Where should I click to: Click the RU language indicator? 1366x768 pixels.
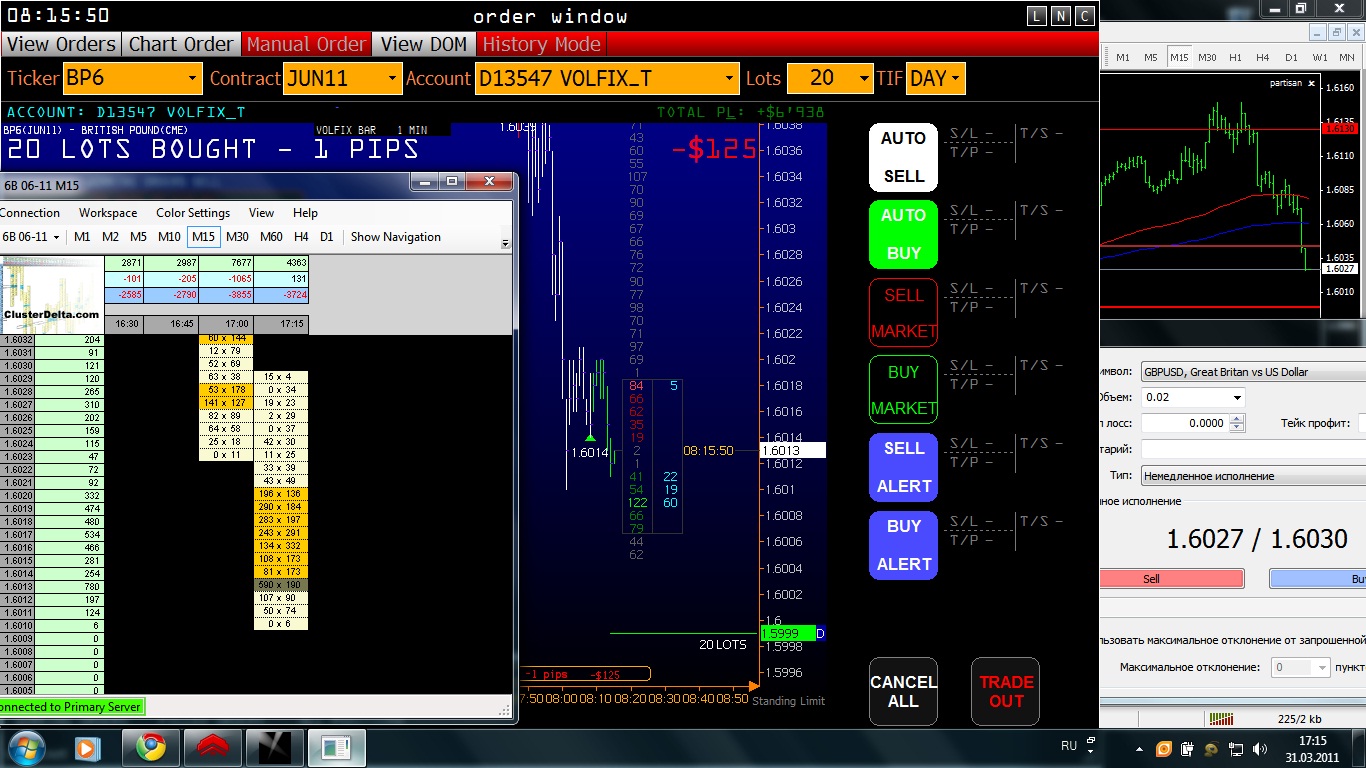(1069, 746)
